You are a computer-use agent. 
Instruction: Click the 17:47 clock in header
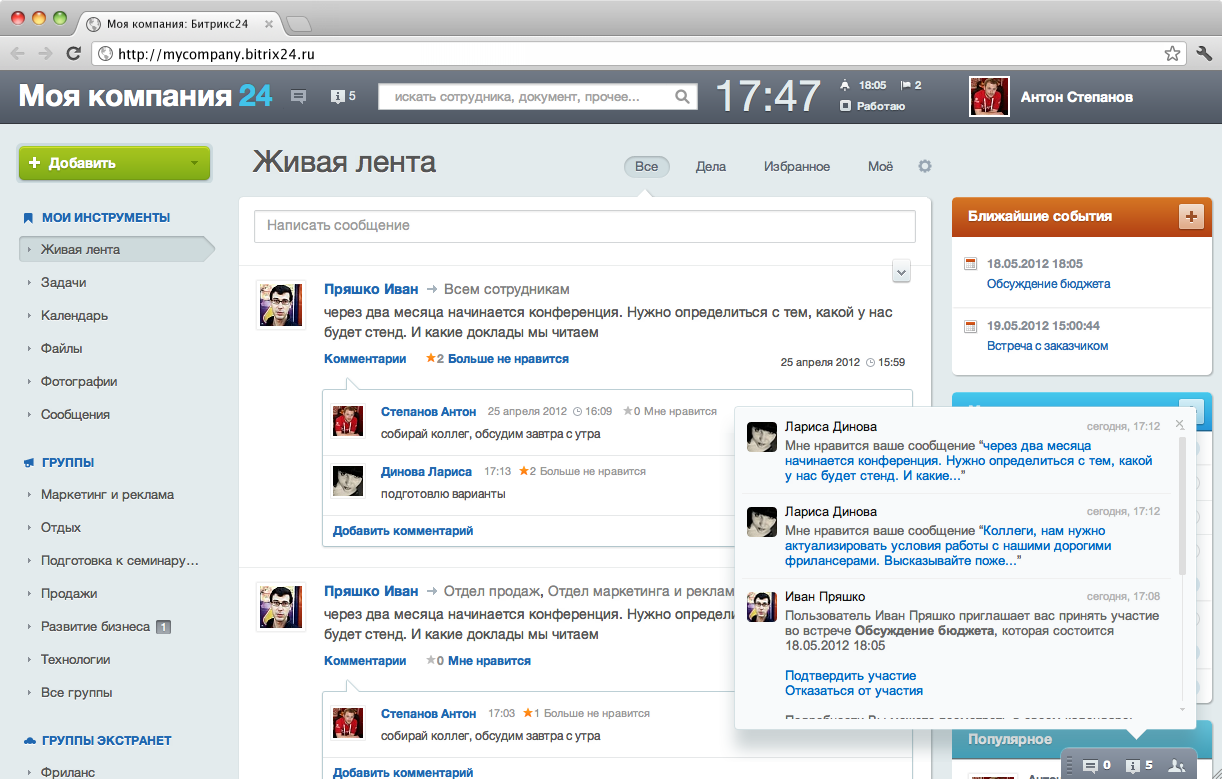click(768, 97)
